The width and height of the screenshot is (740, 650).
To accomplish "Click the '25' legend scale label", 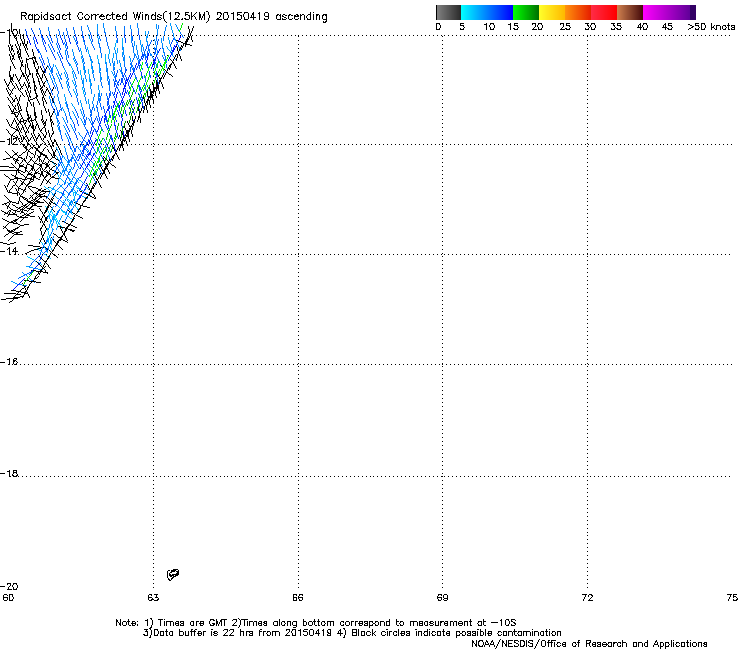I will click(565, 27).
